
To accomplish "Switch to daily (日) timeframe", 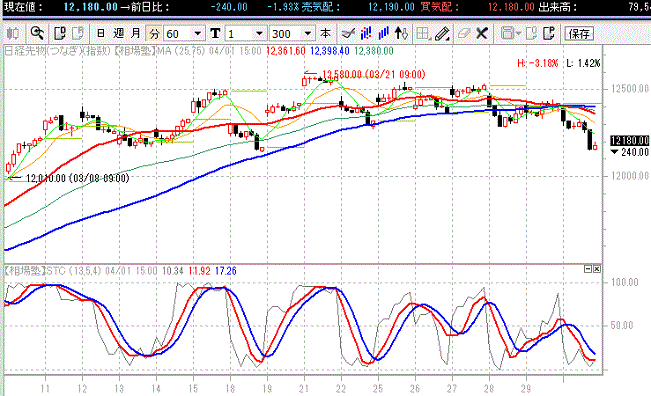I will tap(100, 33).
